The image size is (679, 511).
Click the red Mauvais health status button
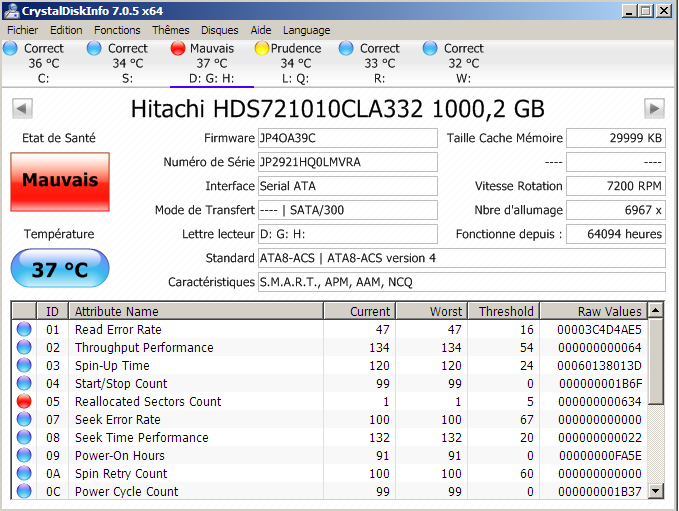pos(60,181)
